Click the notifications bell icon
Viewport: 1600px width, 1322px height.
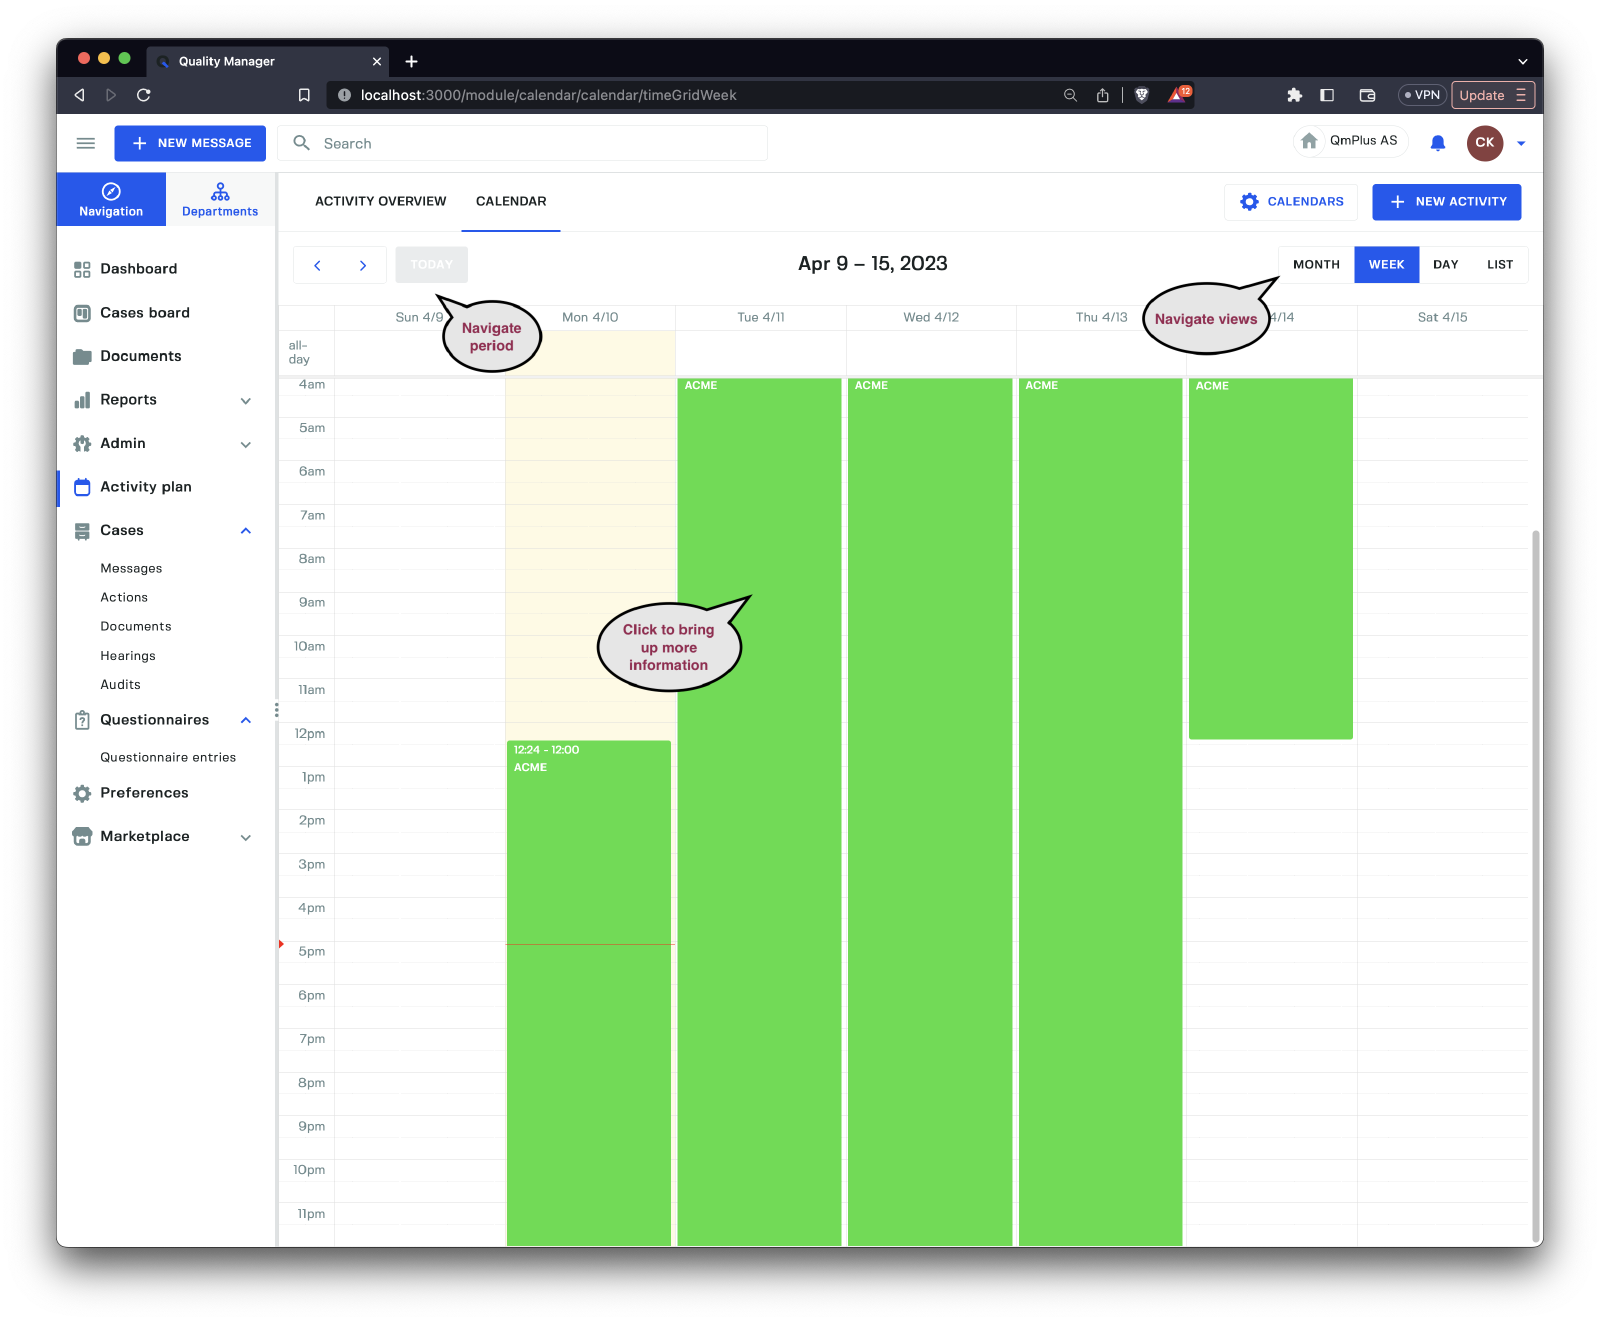(x=1437, y=143)
